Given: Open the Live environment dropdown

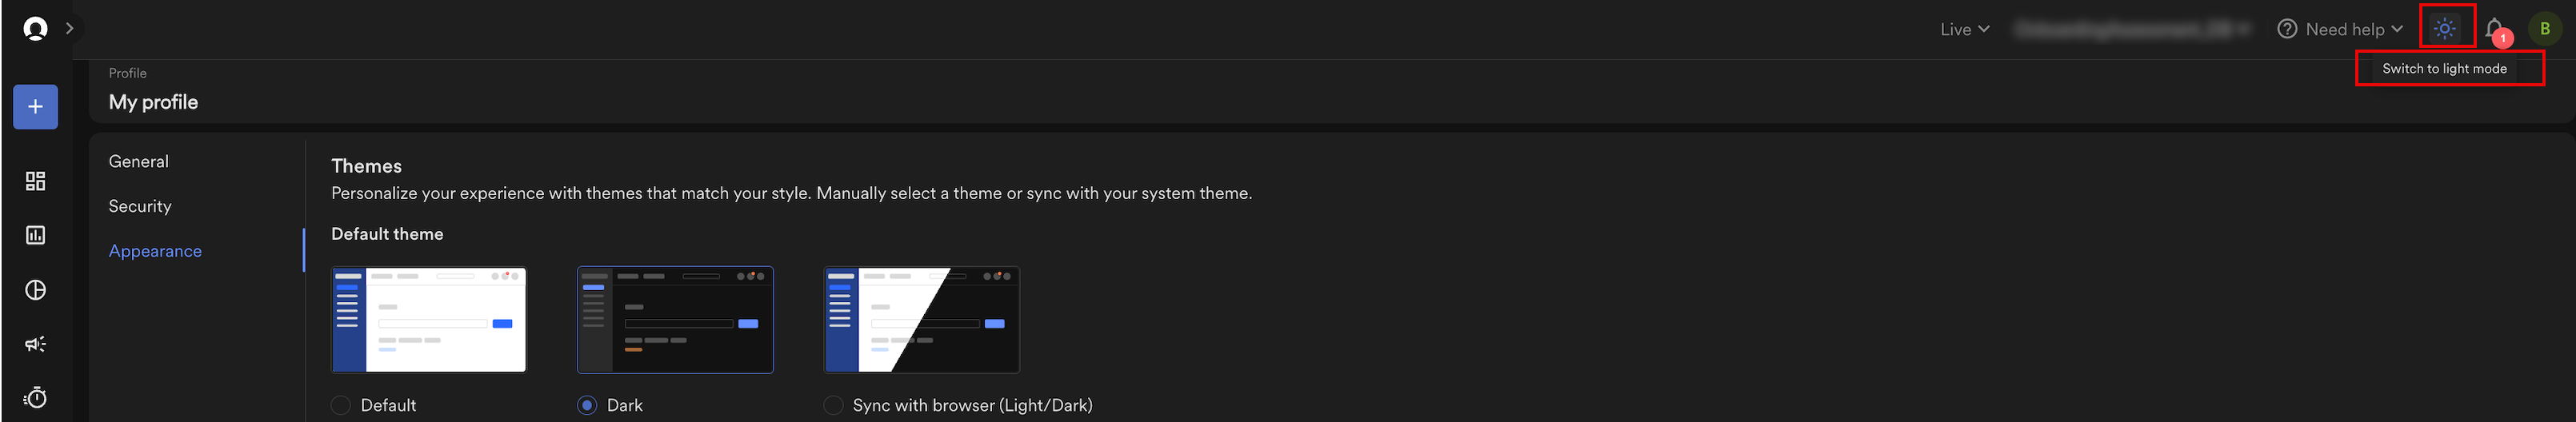Looking at the screenshot, I should (x=1964, y=29).
